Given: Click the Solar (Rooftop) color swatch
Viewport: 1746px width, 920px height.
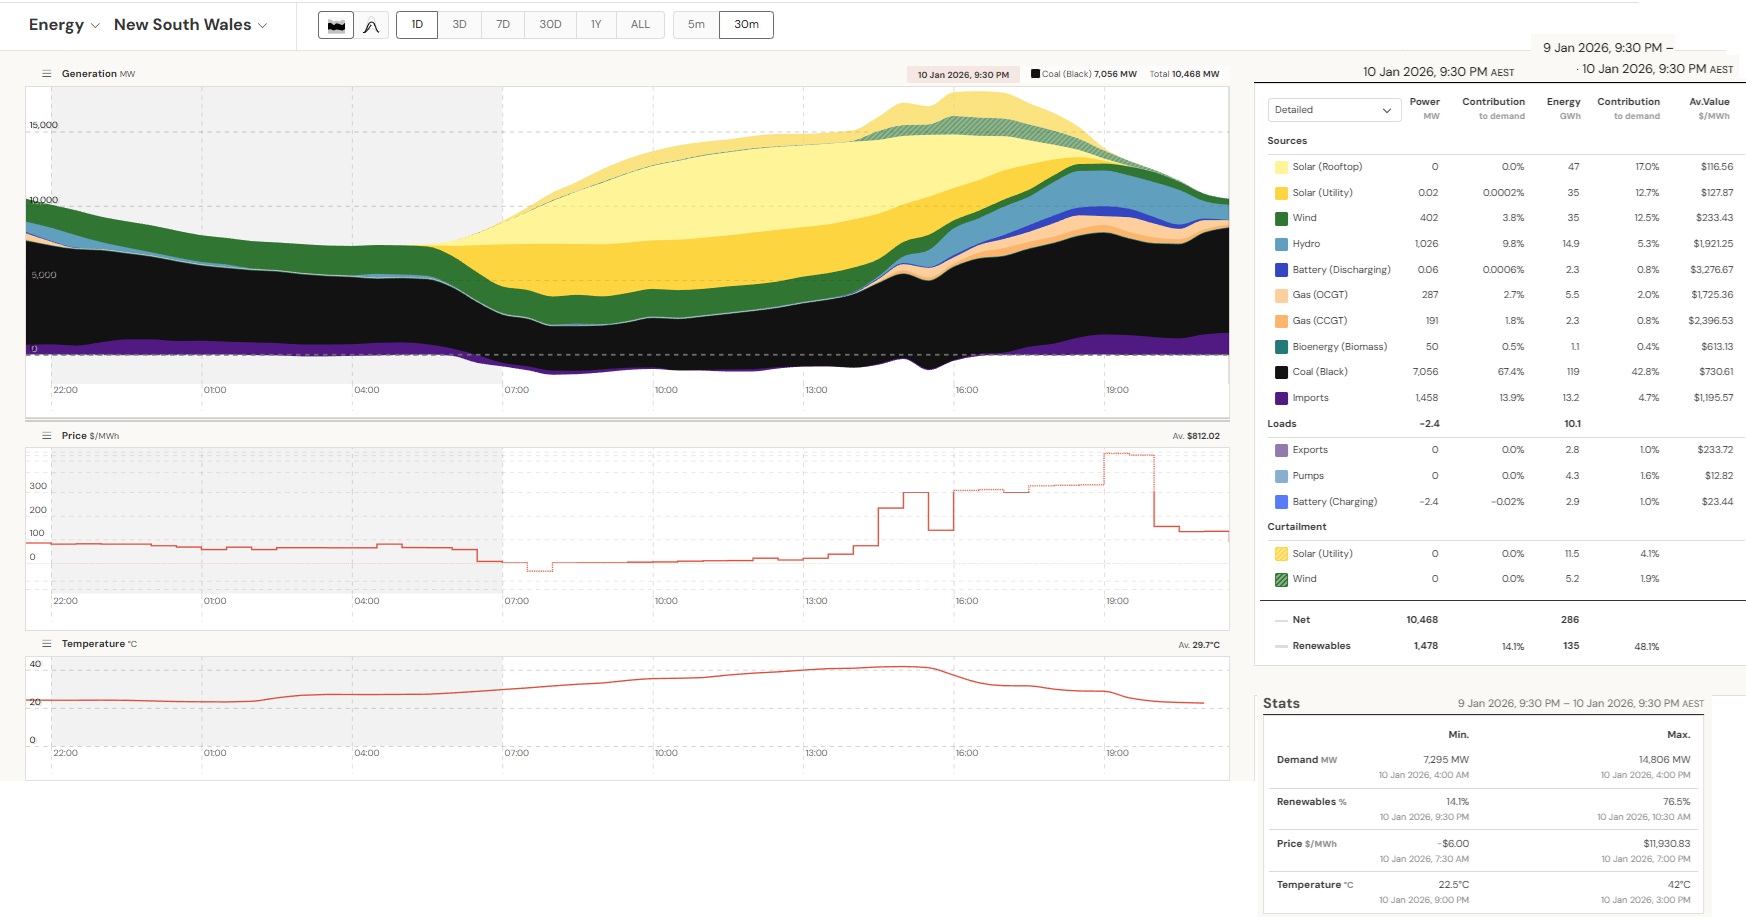Looking at the screenshot, I should point(1281,167).
